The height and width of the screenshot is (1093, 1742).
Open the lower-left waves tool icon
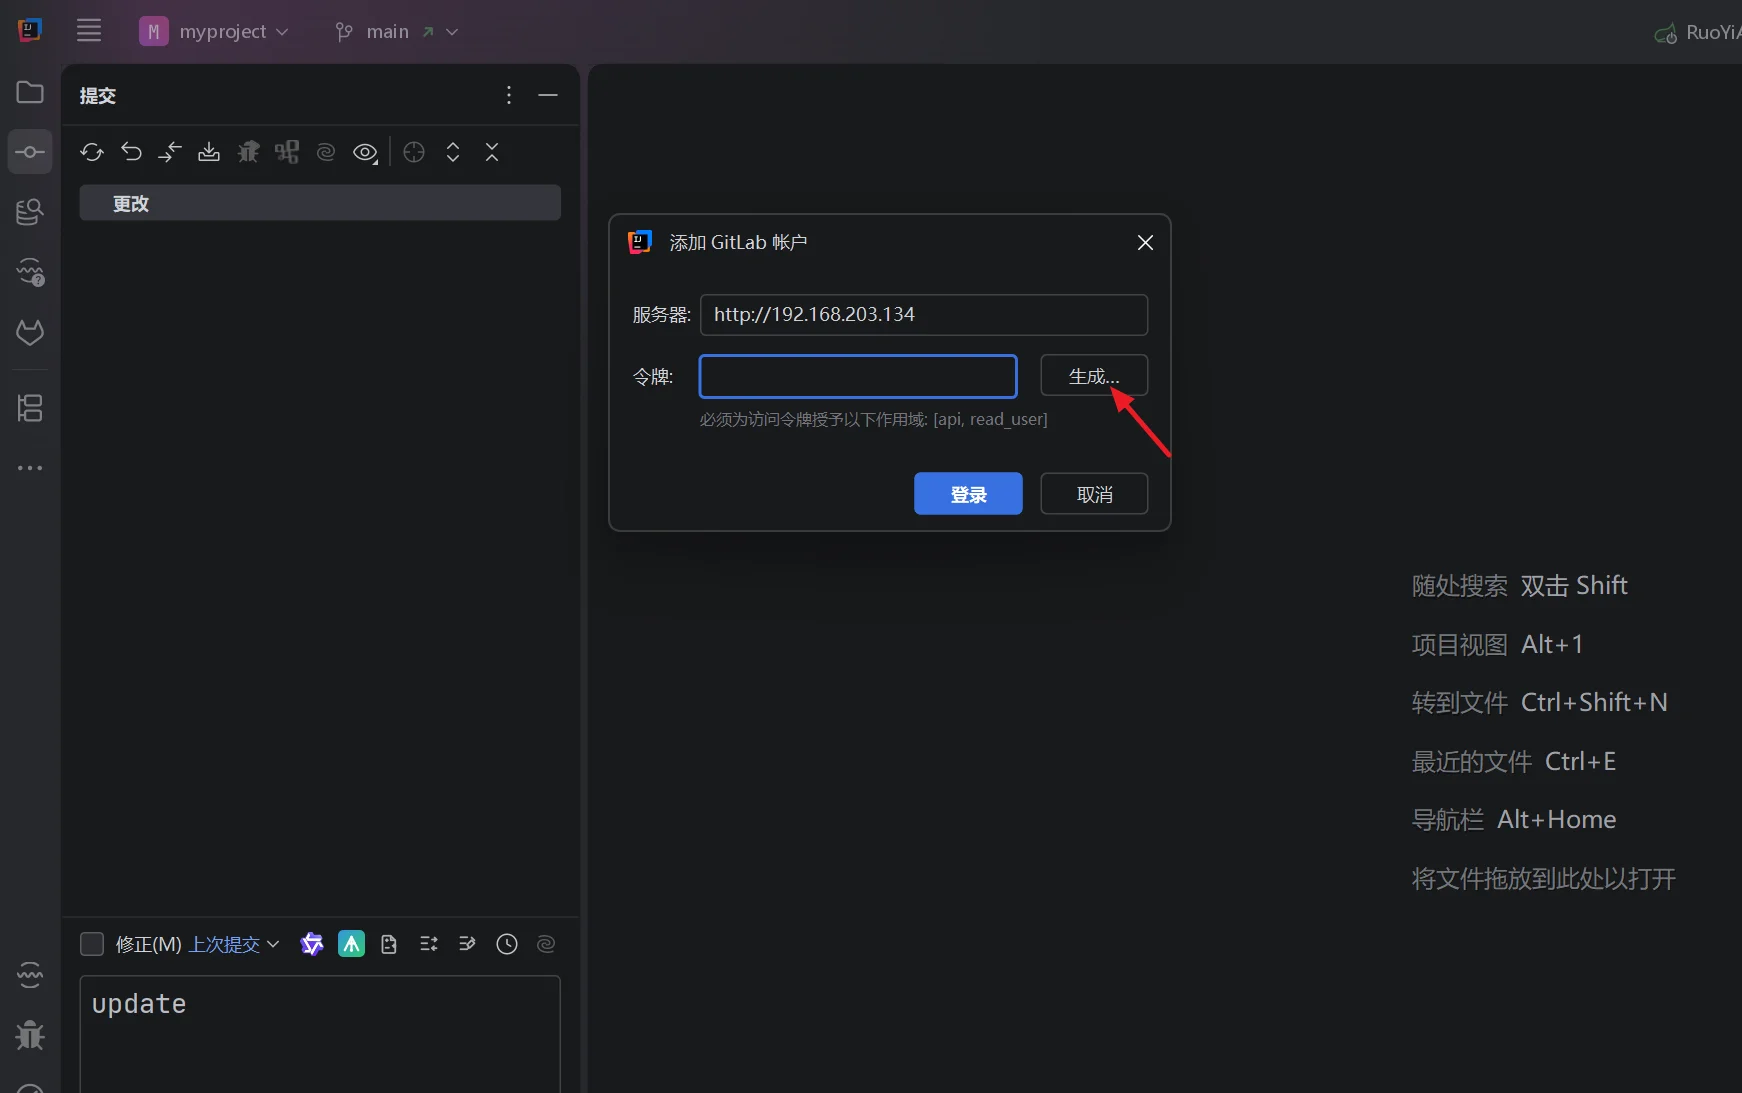[30, 974]
